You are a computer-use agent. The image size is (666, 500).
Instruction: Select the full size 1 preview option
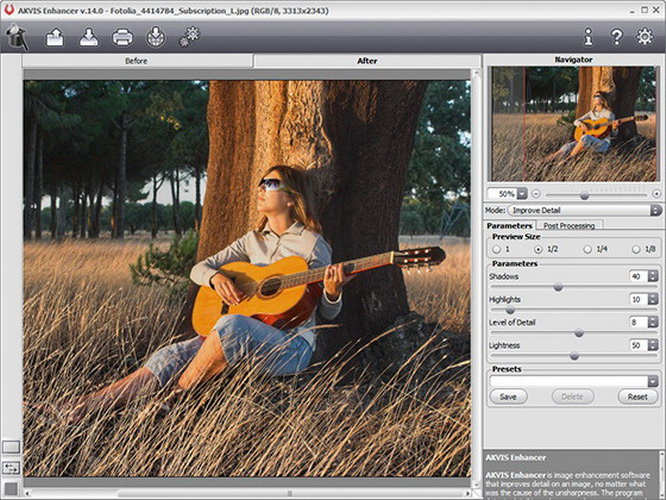(x=495, y=248)
